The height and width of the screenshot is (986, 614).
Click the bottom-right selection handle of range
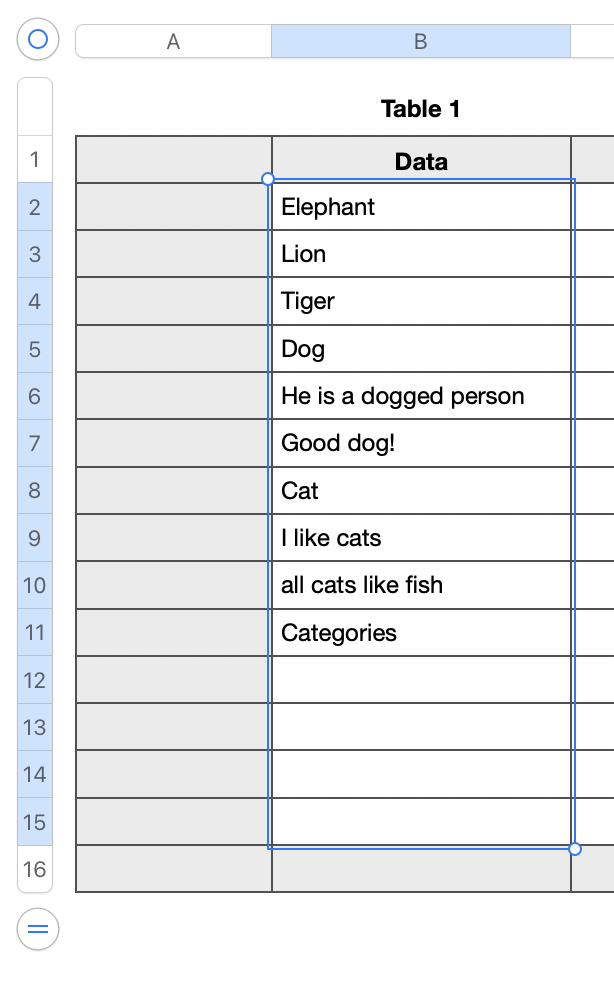point(575,849)
